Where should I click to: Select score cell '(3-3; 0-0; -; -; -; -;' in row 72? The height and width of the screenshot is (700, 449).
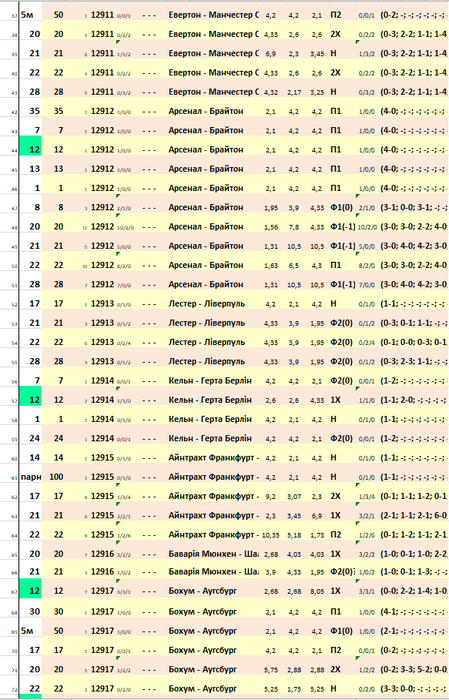pyautogui.click(x=414, y=689)
